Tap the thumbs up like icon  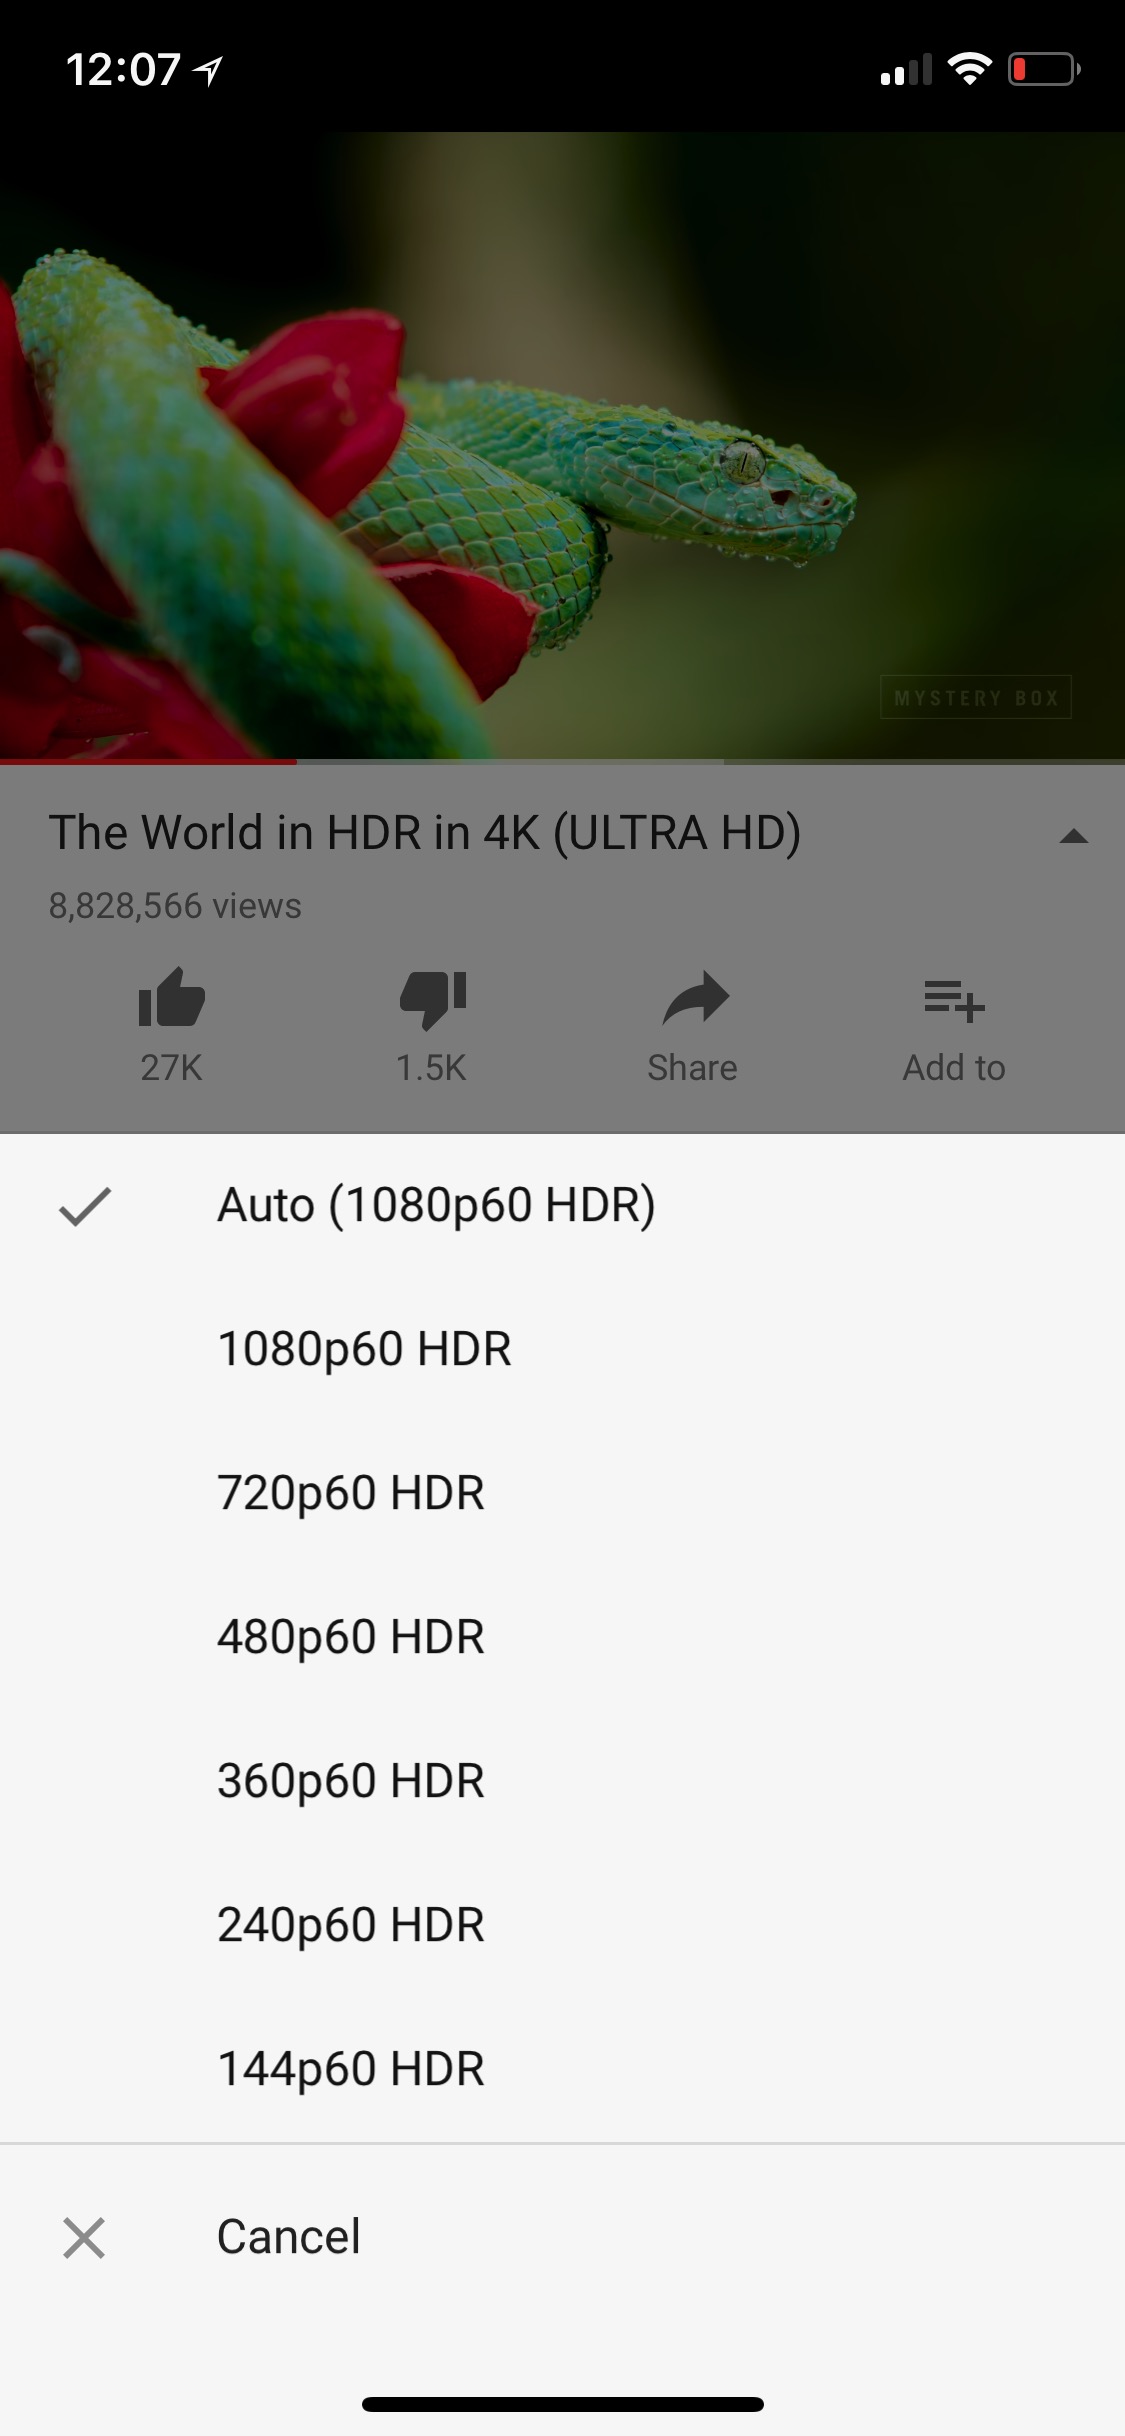[x=171, y=997]
